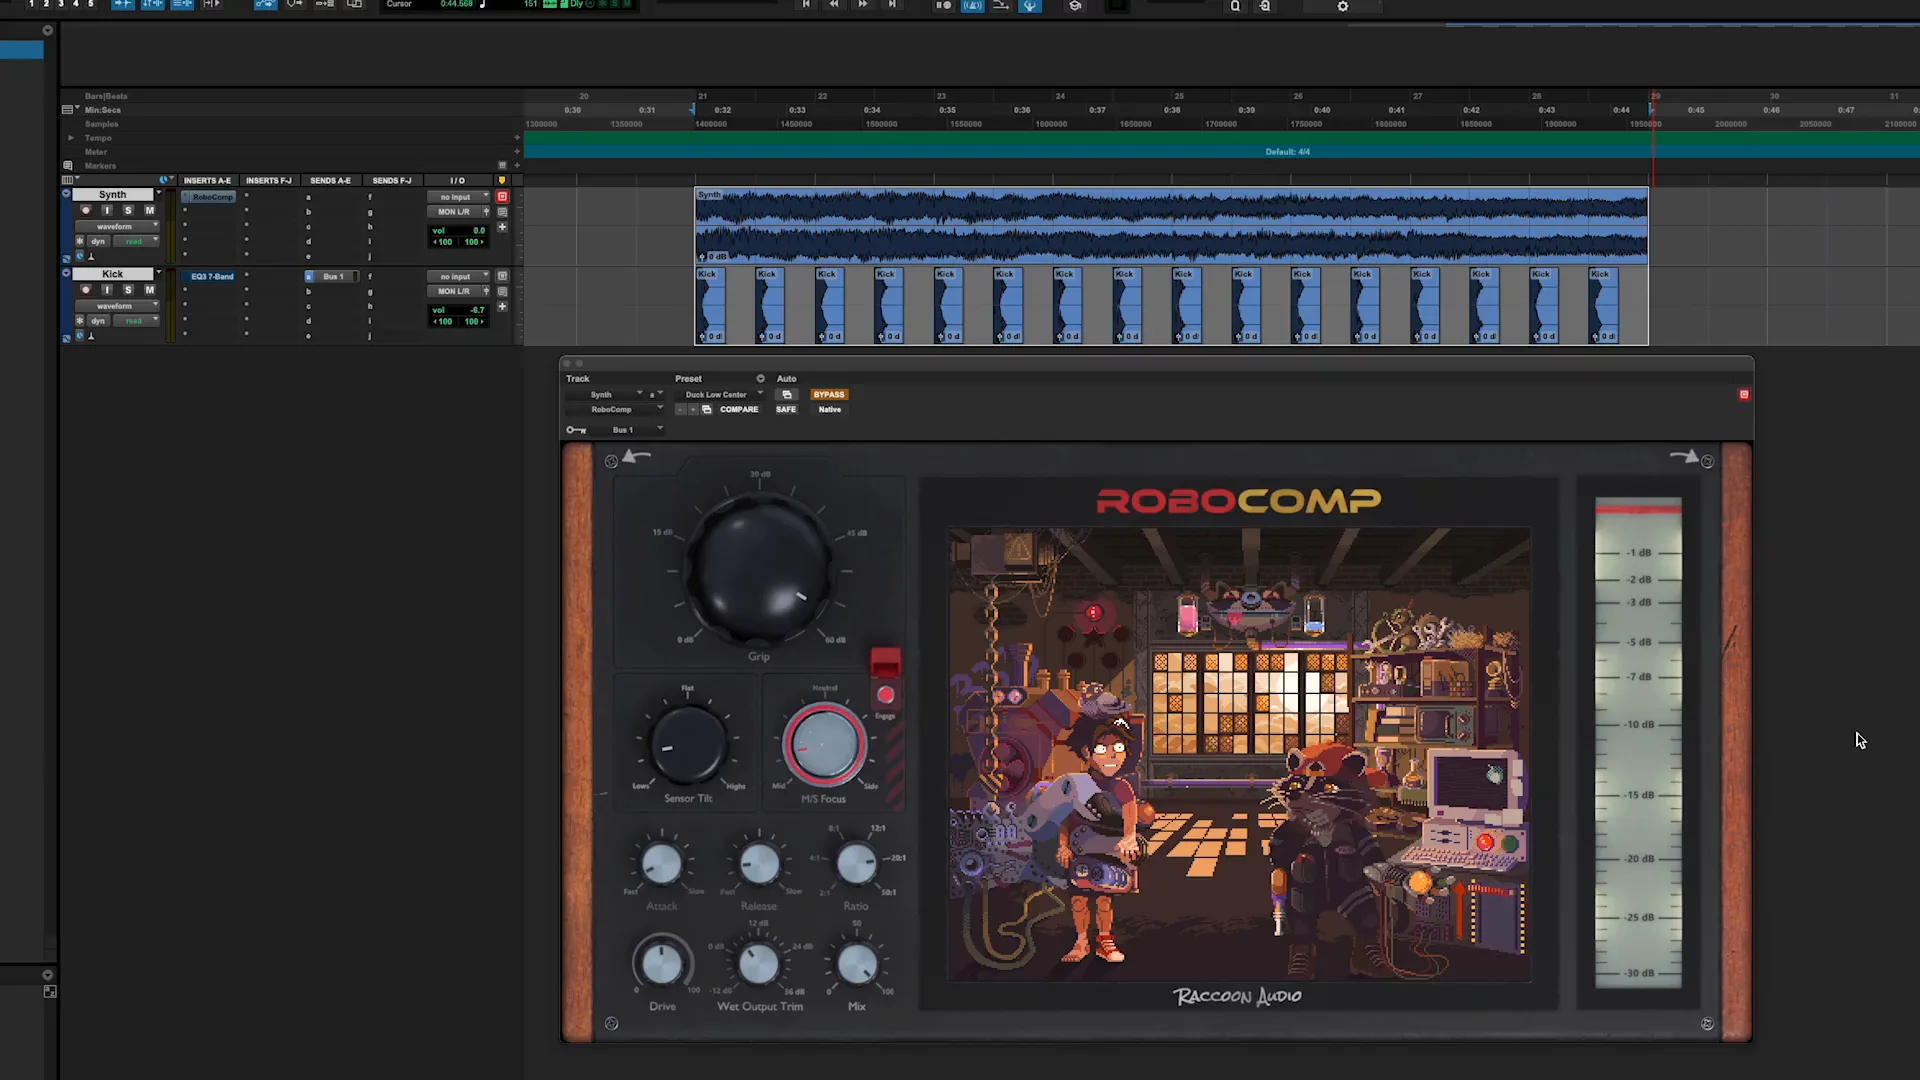Click the Synth audio clip in timeline
Image resolution: width=1920 pixels, height=1080 pixels.
point(1171,226)
